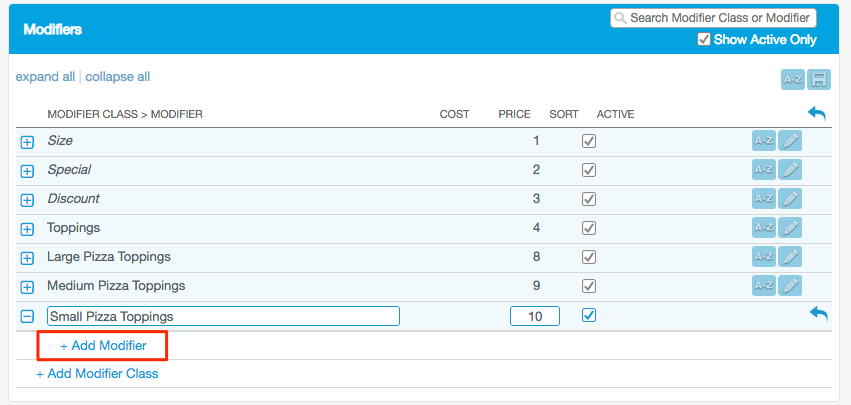Expand the Large Pizza Toppings class
The height and width of the screenshot is (405, 851).
tap(28, 258)
